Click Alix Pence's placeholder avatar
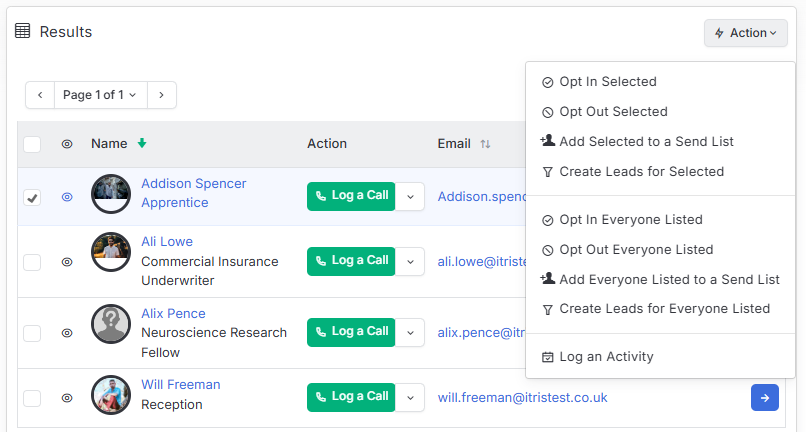The height and width of the screenshot is (432, 806). (x=111, y=323)
